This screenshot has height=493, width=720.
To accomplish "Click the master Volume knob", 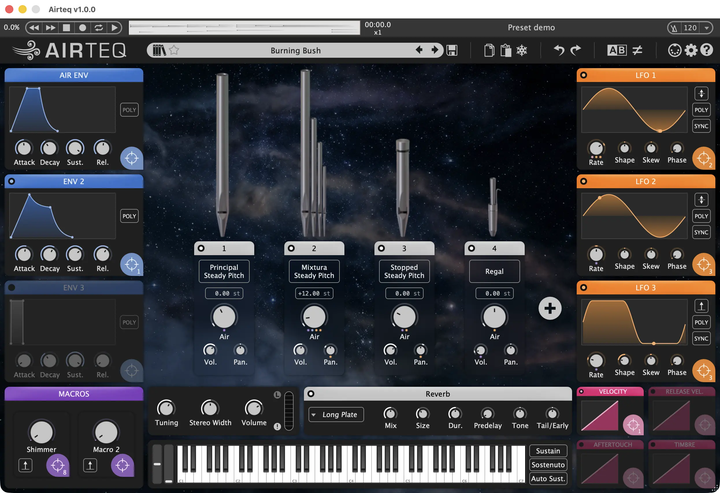I will 253,408.
